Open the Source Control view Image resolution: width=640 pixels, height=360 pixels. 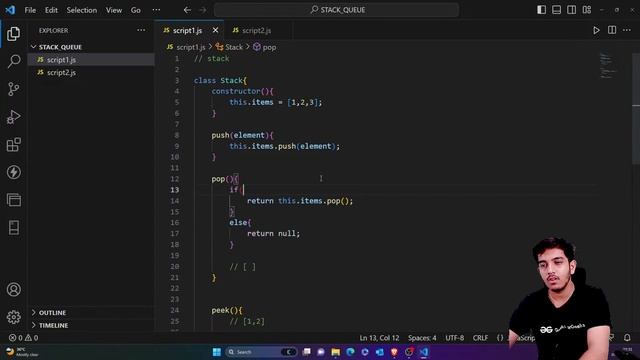point(13,89)
